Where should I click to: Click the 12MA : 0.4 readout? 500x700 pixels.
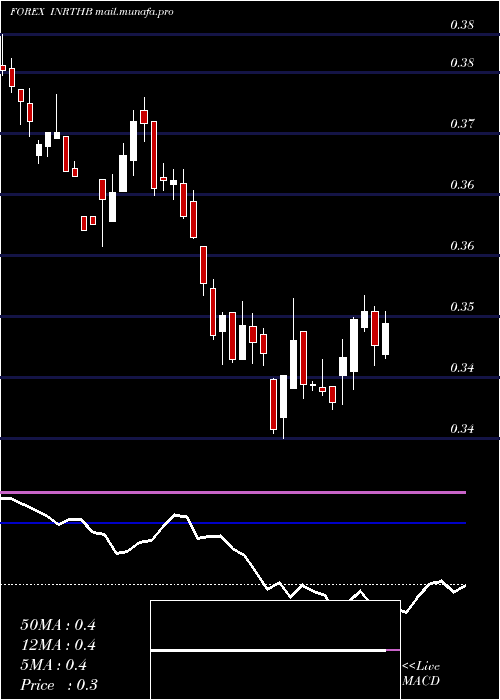[x=58, y=645]
